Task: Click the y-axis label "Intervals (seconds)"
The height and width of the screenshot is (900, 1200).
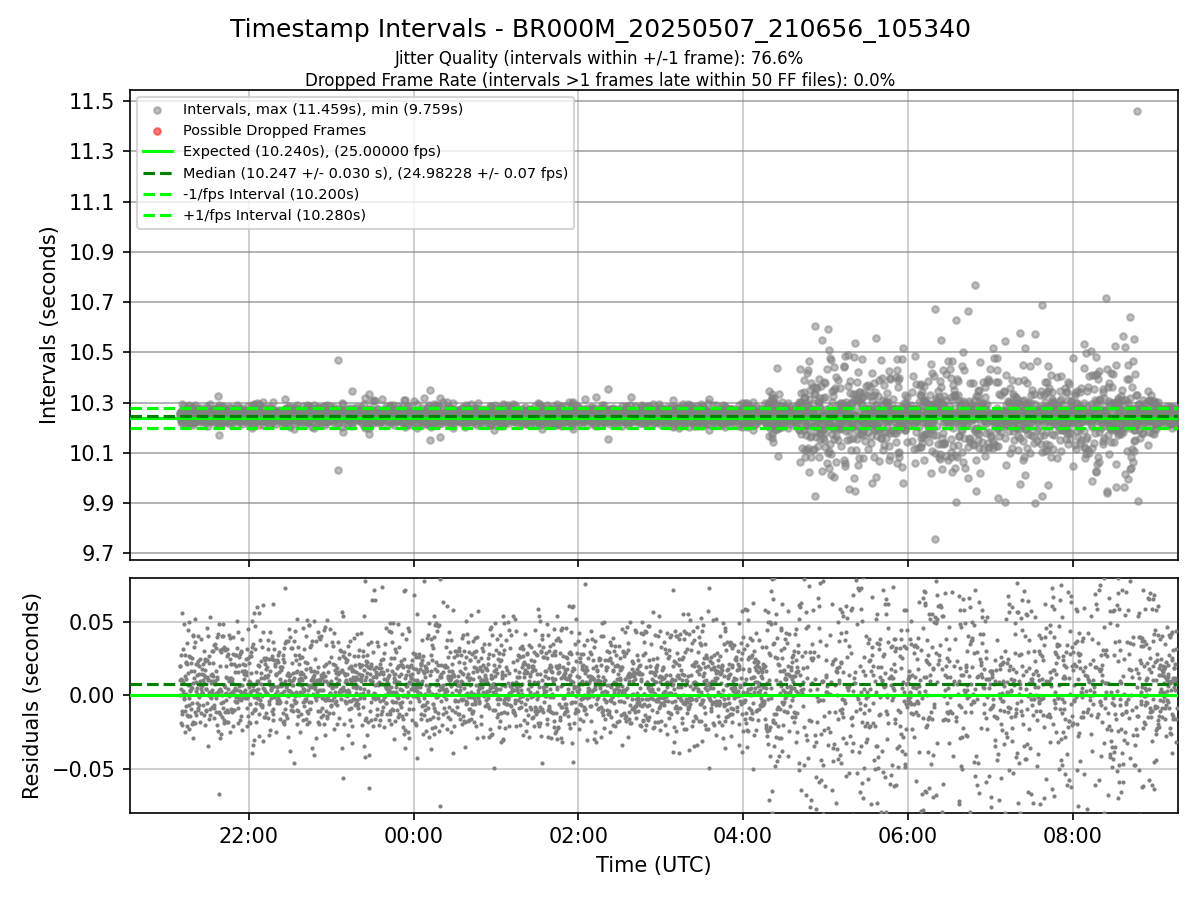Action: point(48,325)
